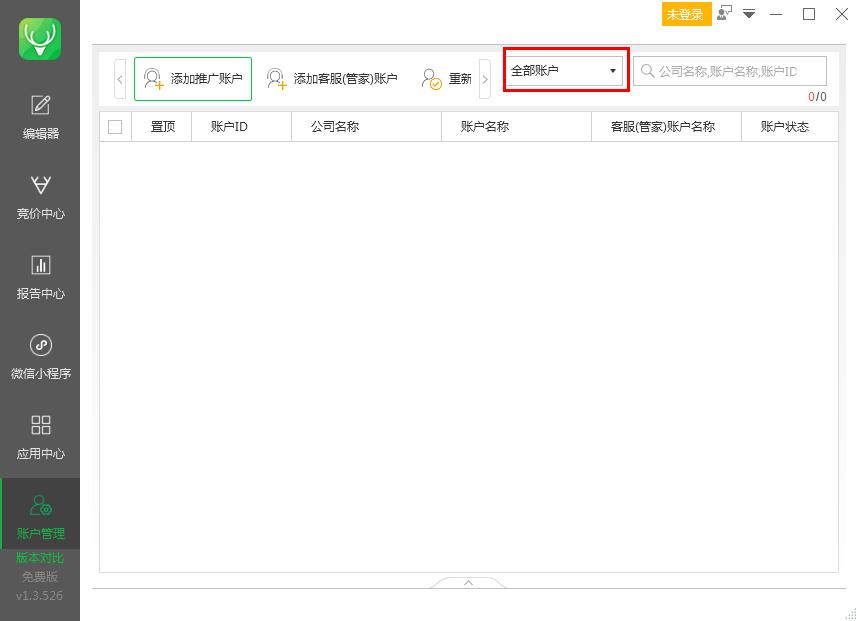The image size is (858, 621).
Task: Tick the select-all checkbox in the table header
Action: pos(114,126)
